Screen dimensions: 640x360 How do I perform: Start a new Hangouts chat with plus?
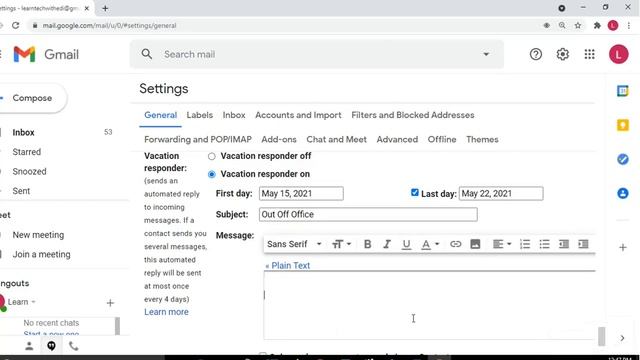(x=110, y=303)
